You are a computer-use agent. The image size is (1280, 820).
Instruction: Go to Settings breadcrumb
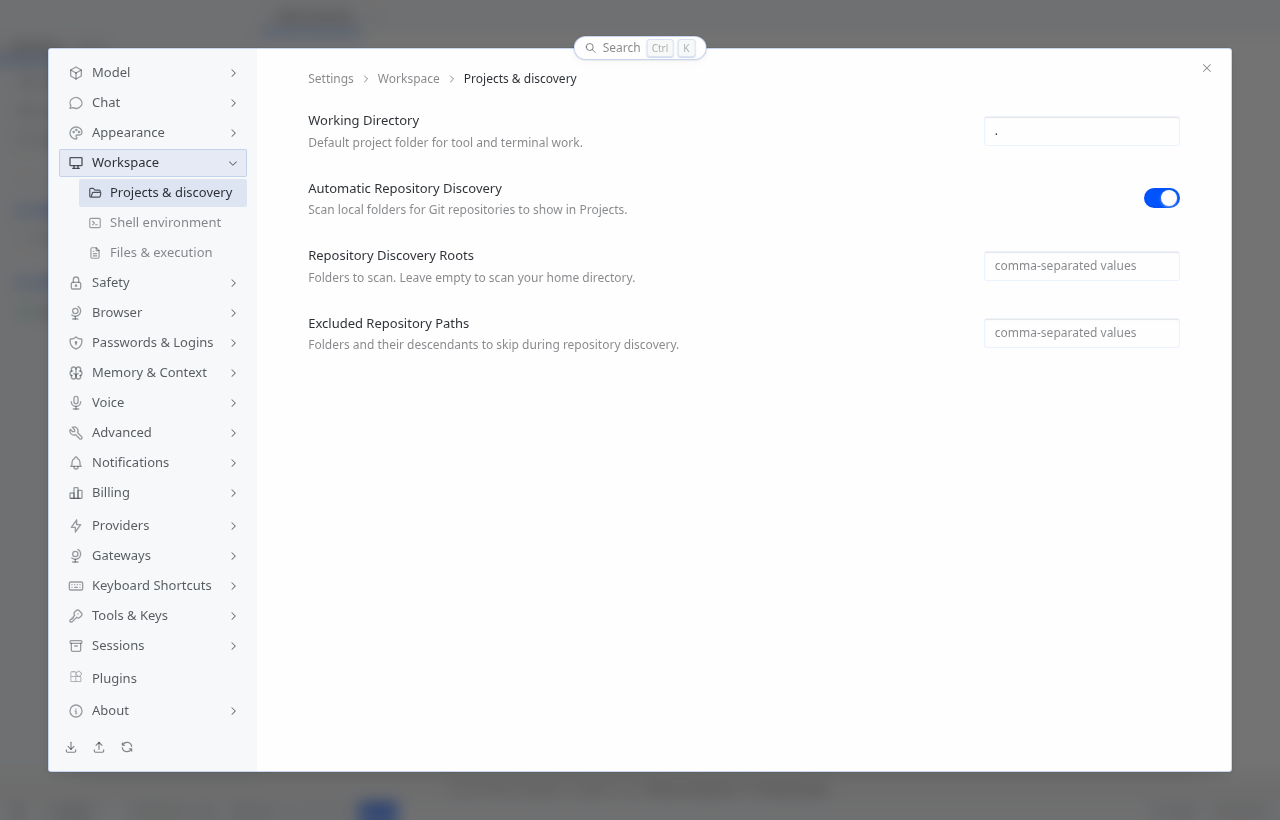[x=331, y=79]
